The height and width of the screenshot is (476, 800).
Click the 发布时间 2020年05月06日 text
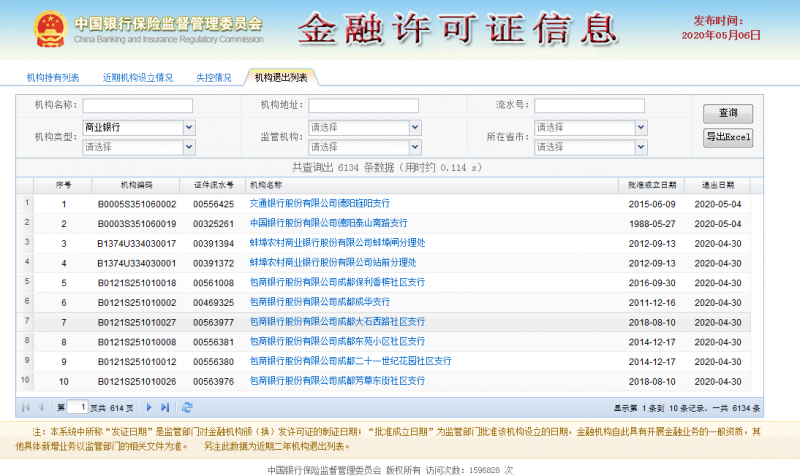(x=720, y=28)
